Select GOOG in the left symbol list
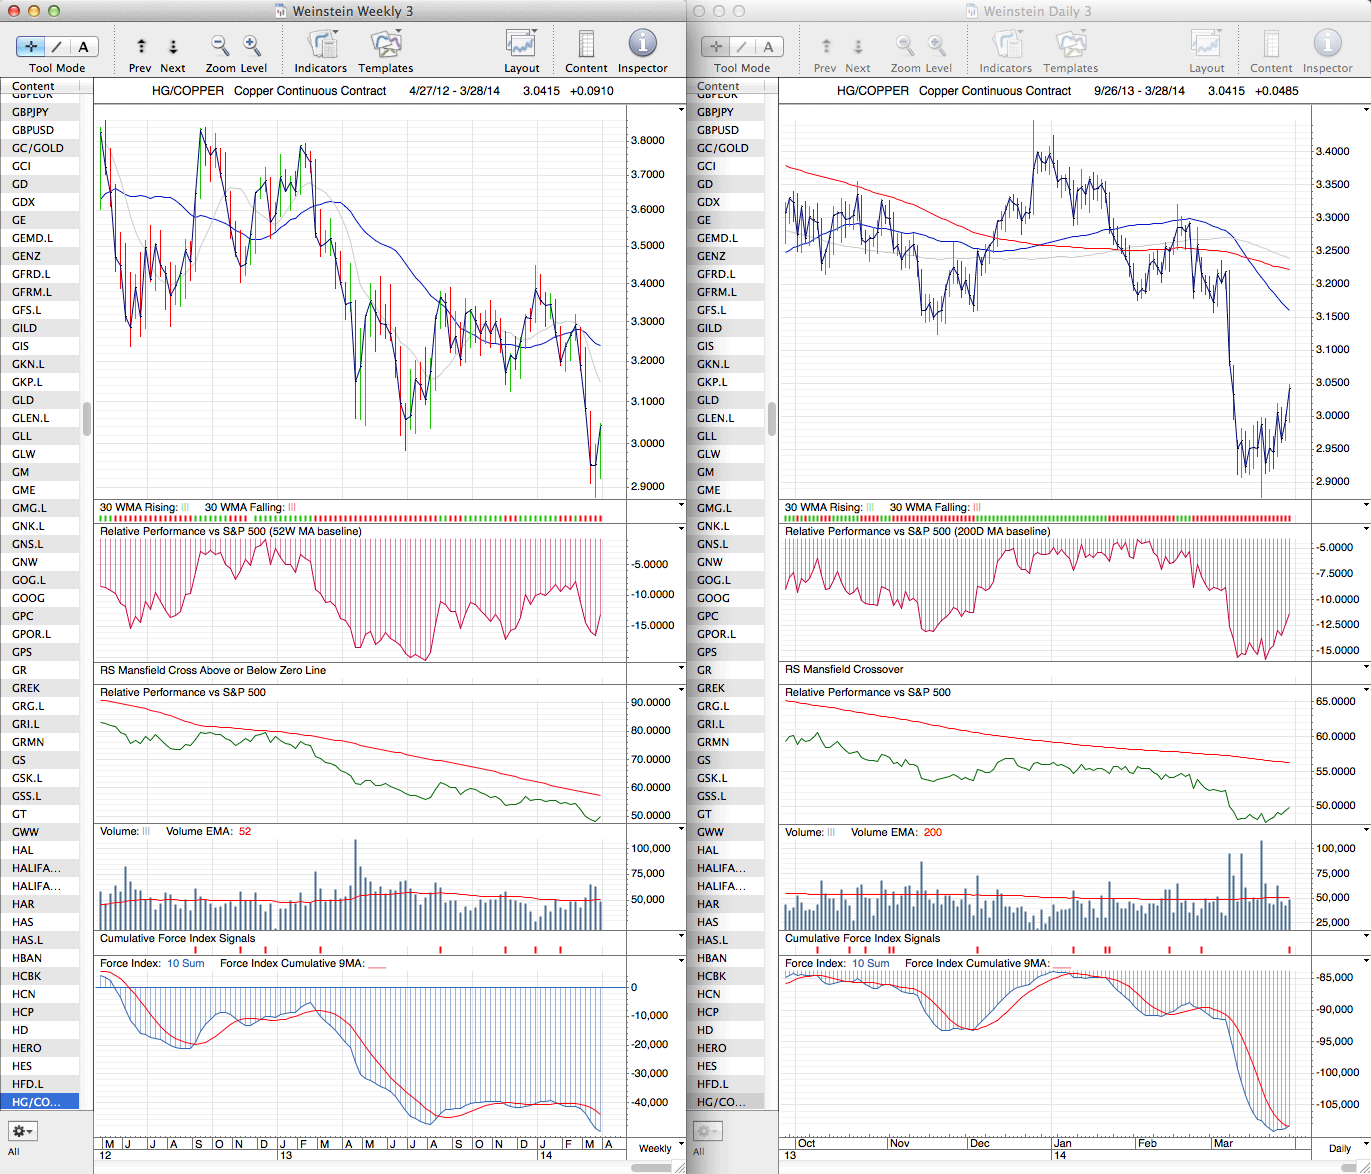 coord(29,598)
